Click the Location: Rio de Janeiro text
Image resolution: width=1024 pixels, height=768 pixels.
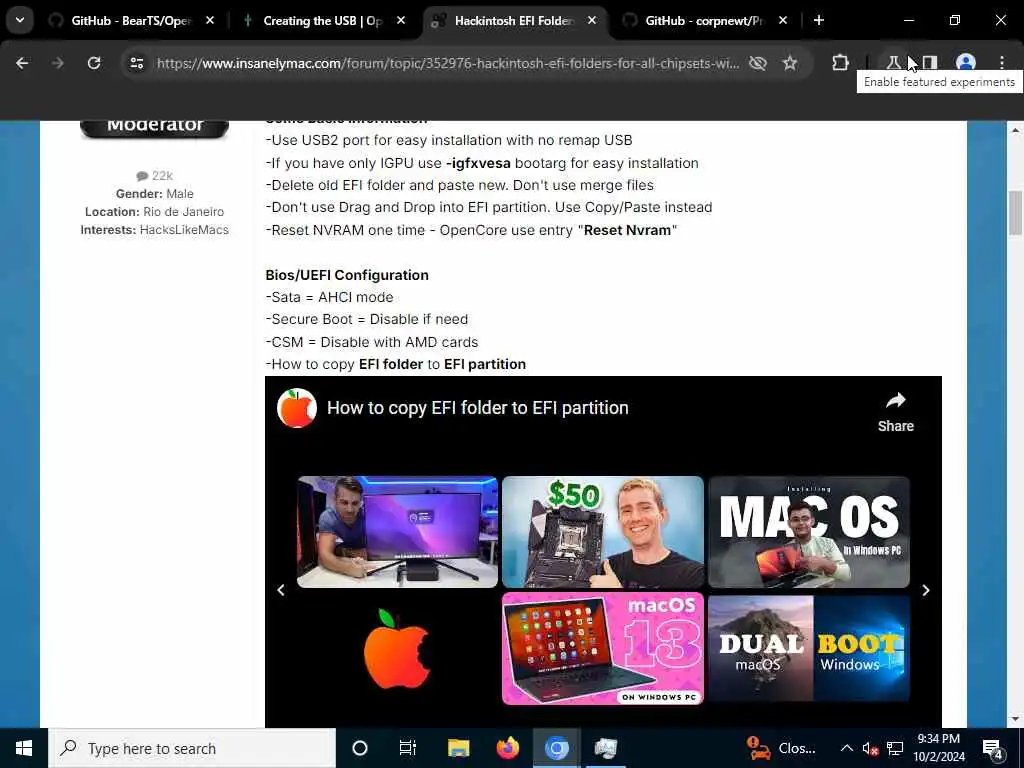155,212
